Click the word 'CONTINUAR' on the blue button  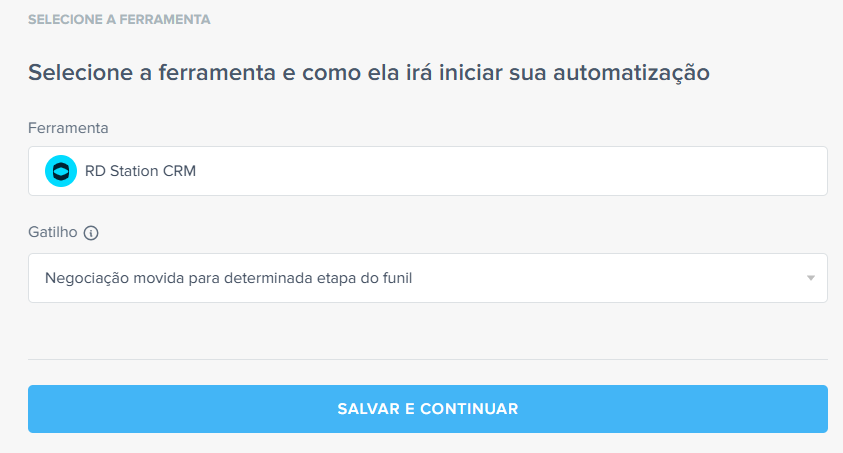469,409
